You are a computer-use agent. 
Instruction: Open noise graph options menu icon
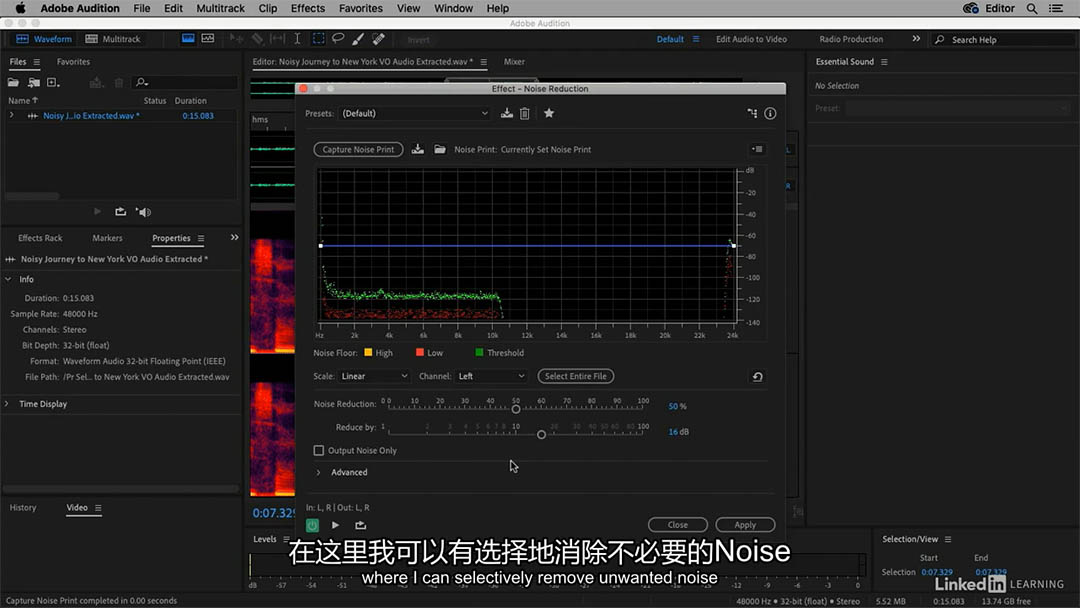757,149
